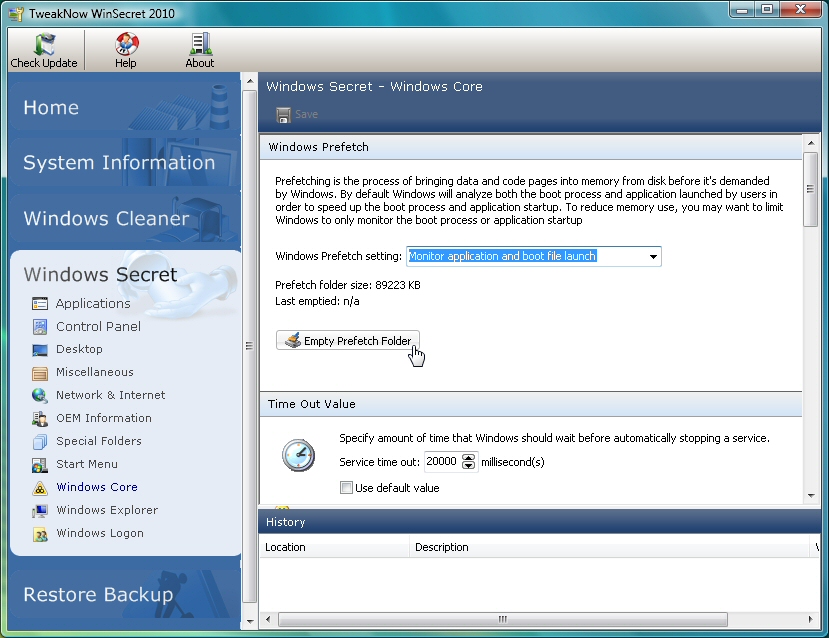Click the clock icon in Time Out Value
Viewport: 829px width, 638px height.
(x=298, y=455)
